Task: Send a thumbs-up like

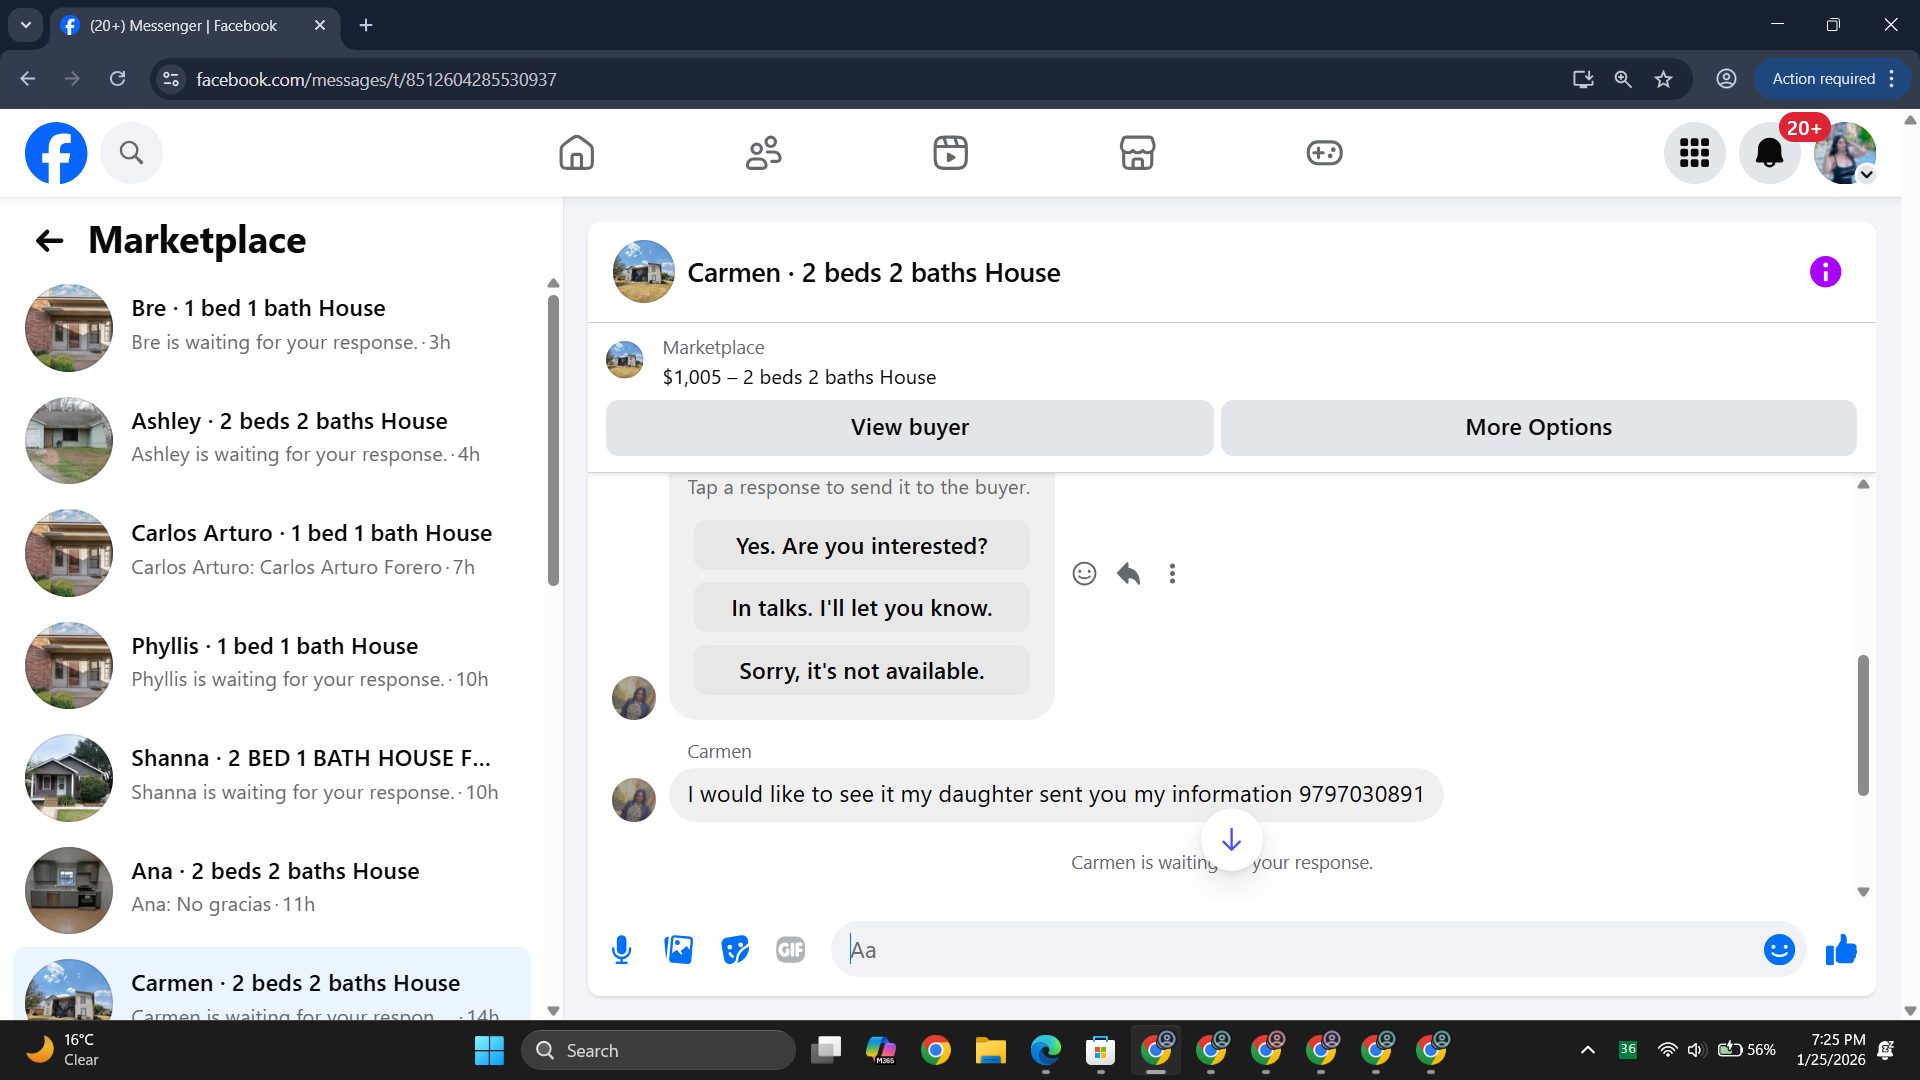Action: (x=1841, y=950)
